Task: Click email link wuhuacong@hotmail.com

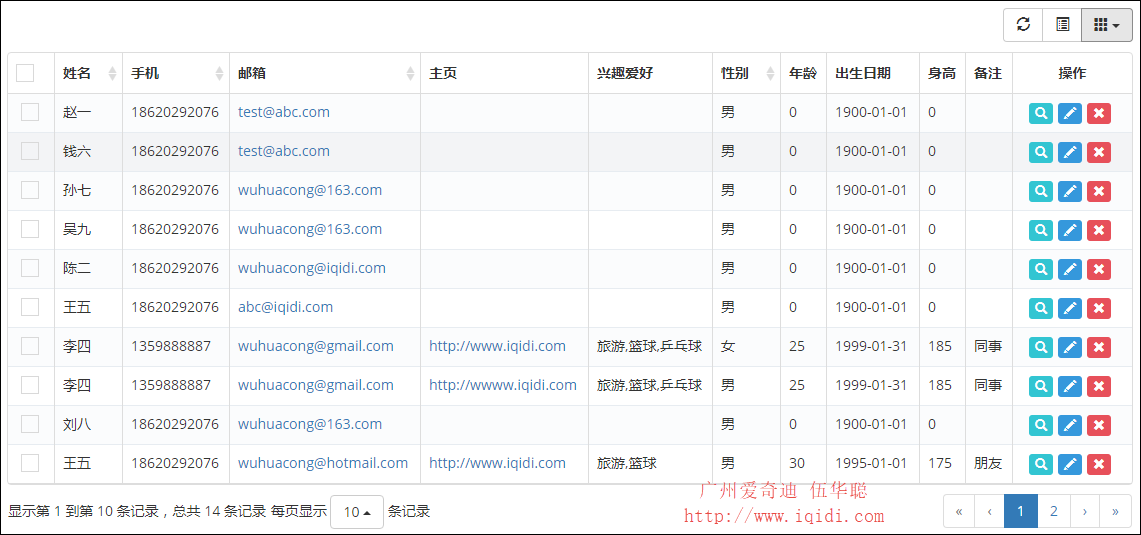Action: tap(323, 463)
